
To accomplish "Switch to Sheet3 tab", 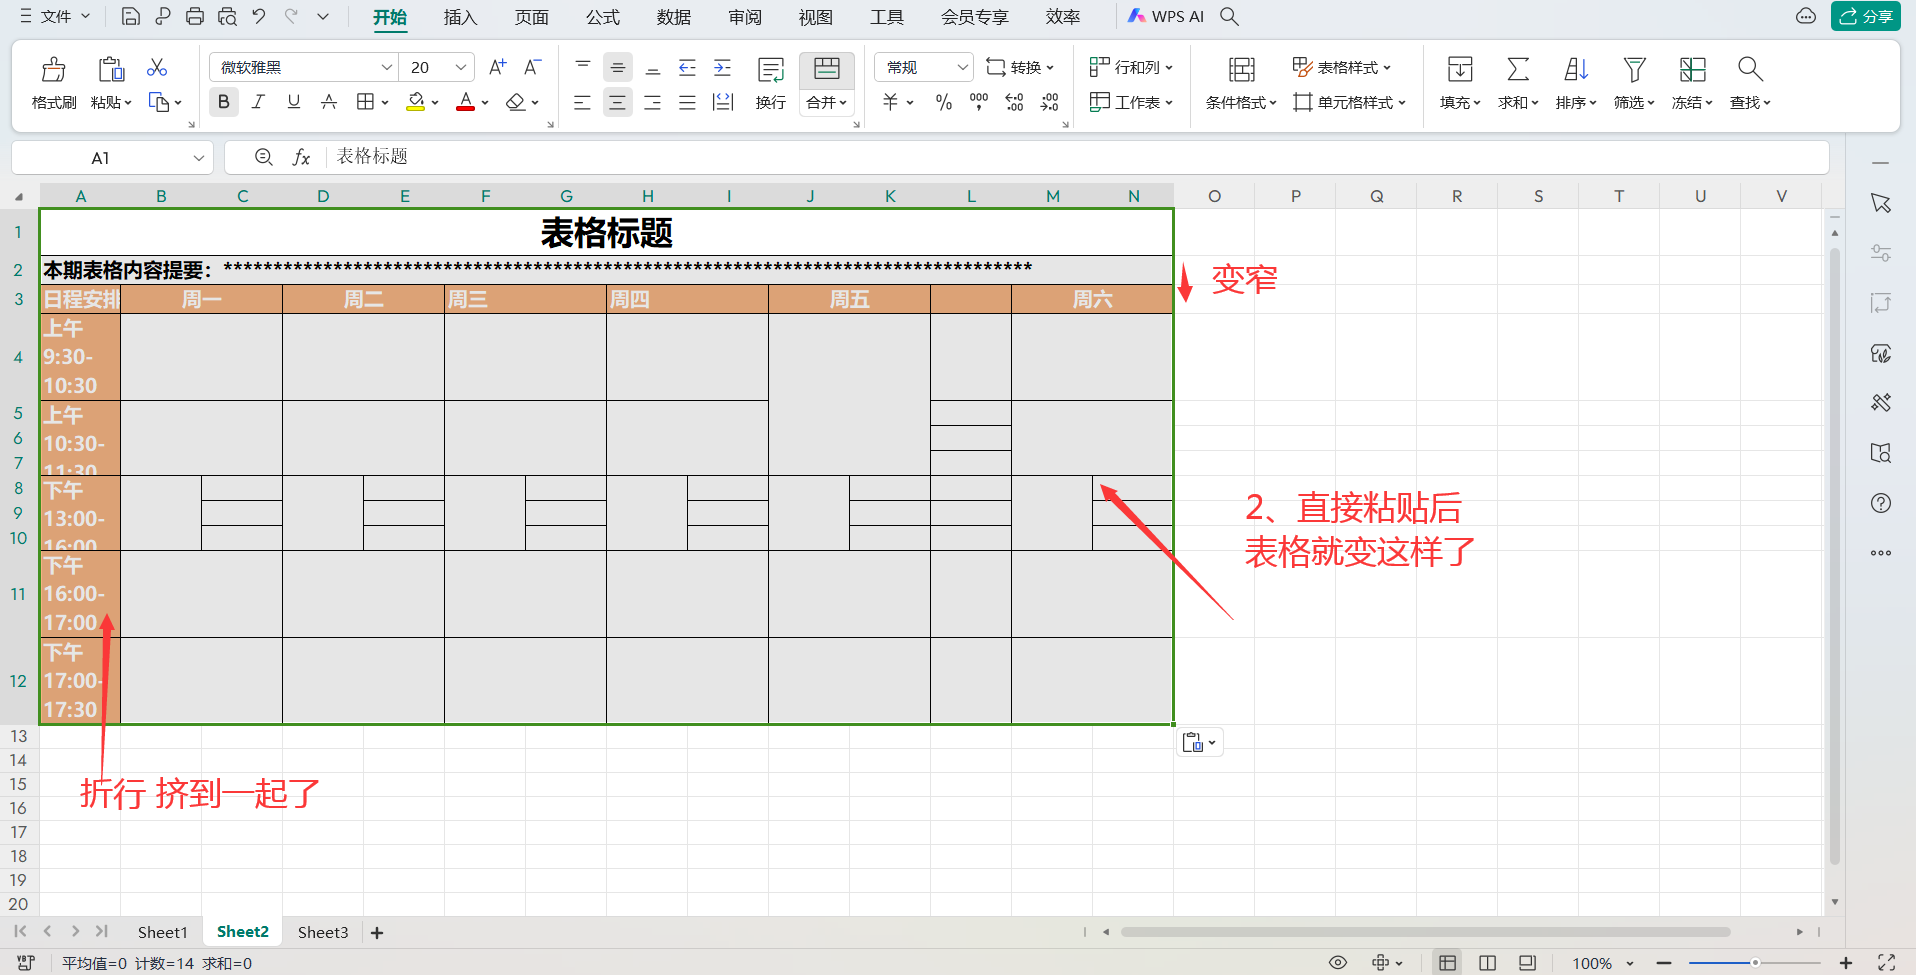I will pyautogui.click(x=323, y=932).
